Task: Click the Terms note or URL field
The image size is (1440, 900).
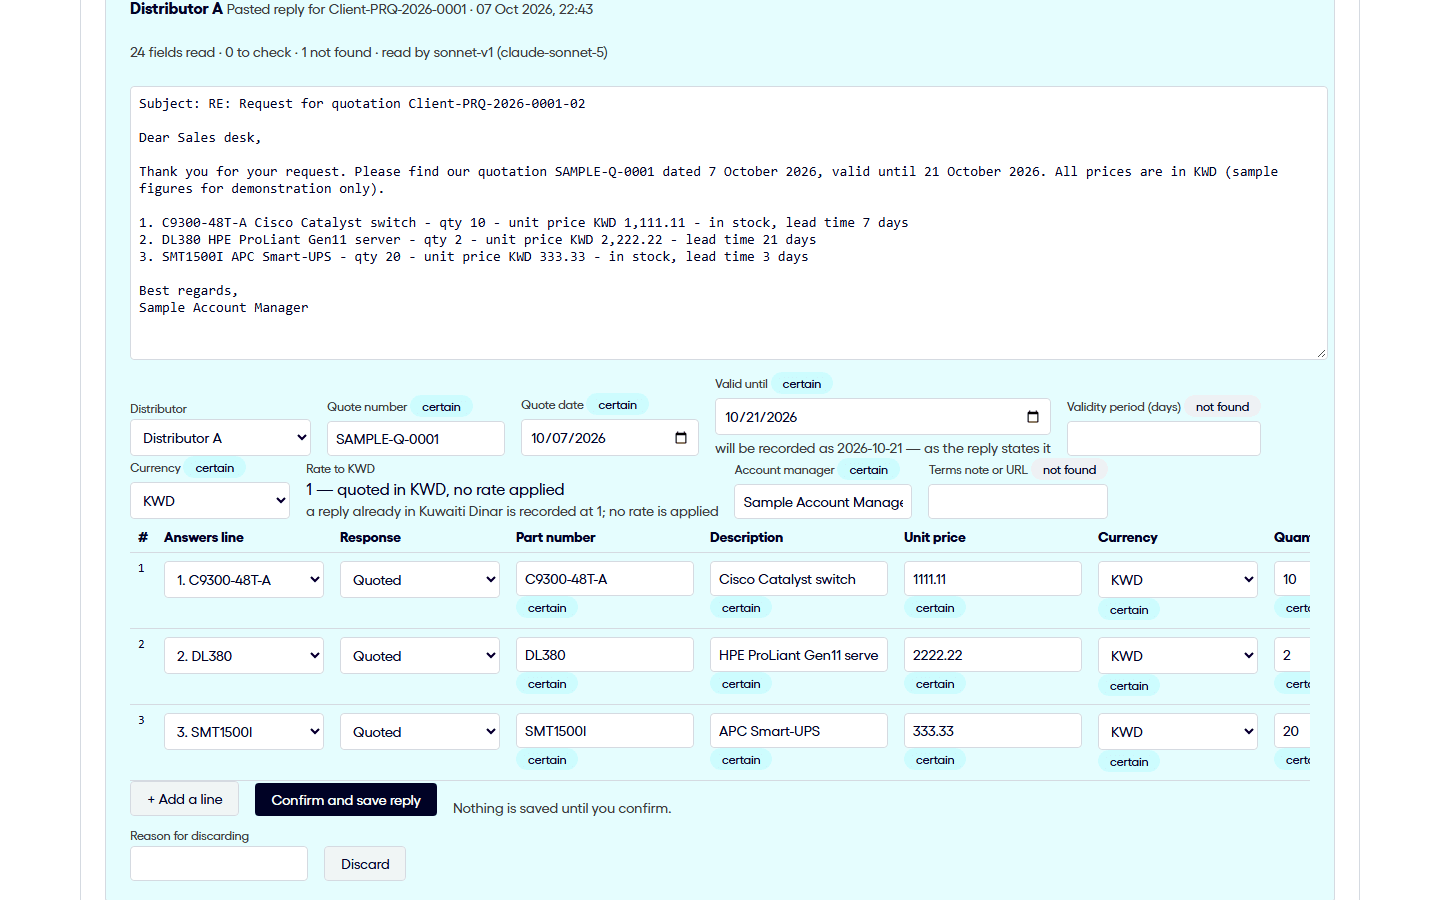Action: click(1018, 502)
